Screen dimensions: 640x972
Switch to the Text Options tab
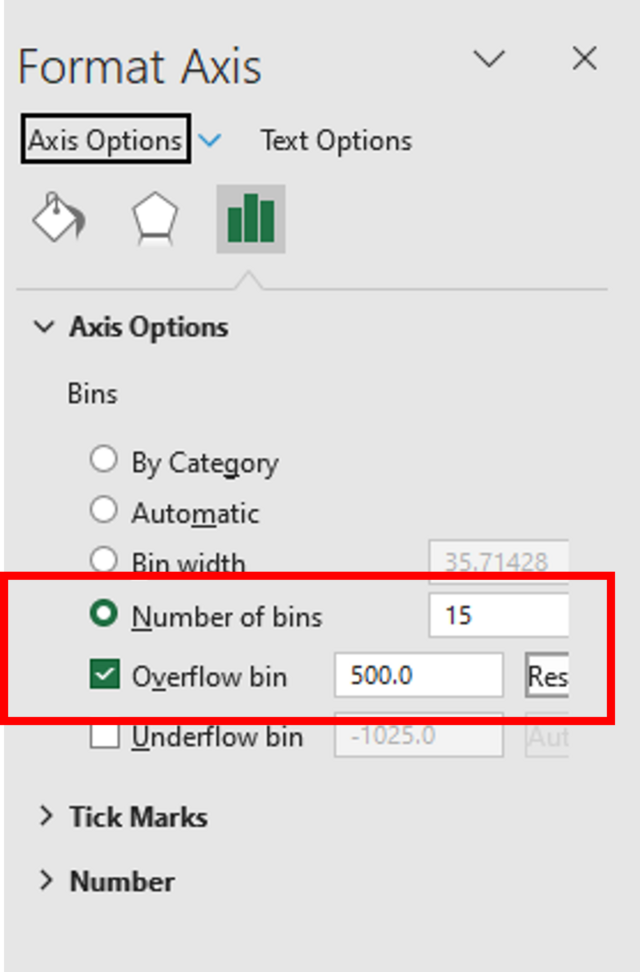tap(336, 141)
